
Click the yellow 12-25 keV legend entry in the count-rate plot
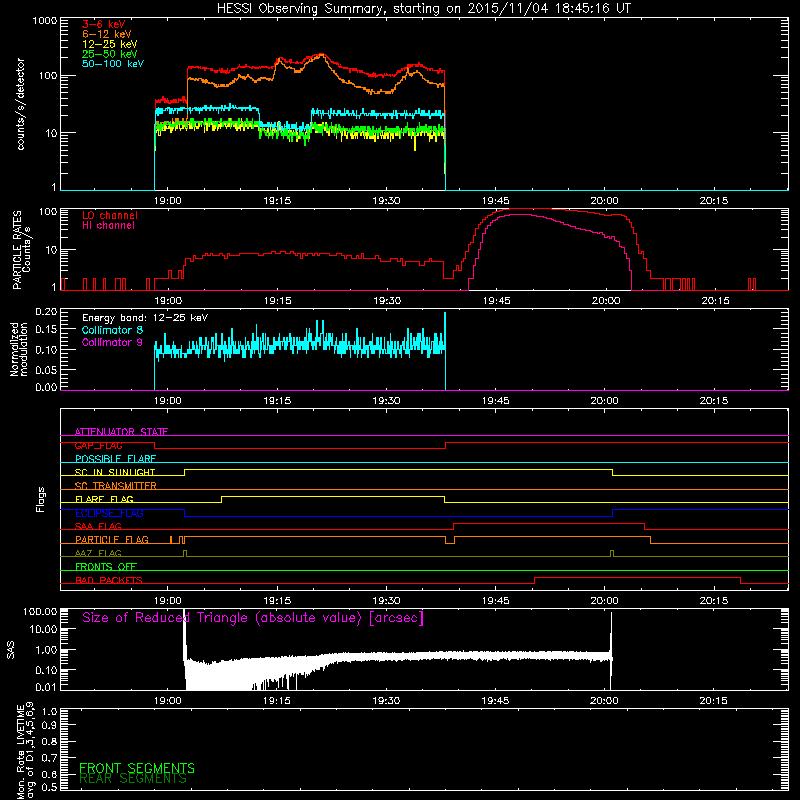click(110, 44)
